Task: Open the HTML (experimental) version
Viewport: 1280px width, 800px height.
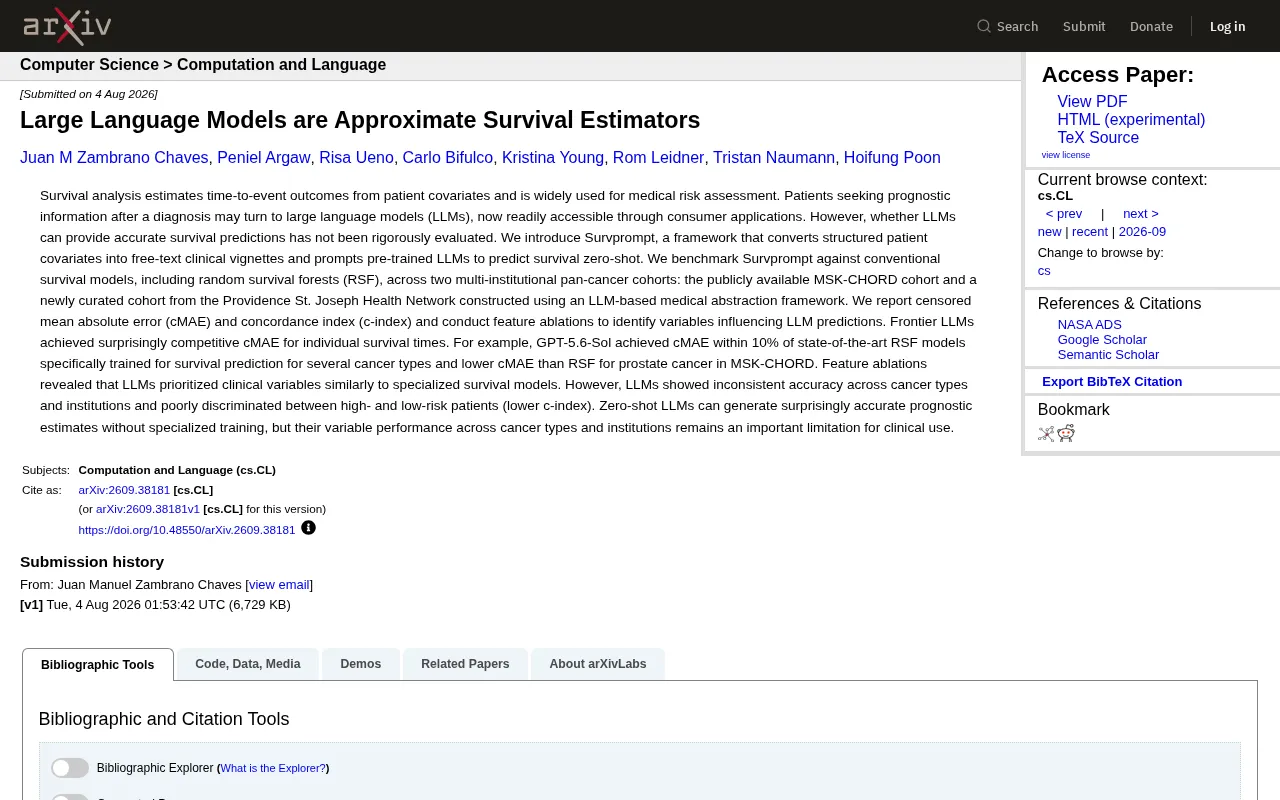Action: pos(1131,120)
